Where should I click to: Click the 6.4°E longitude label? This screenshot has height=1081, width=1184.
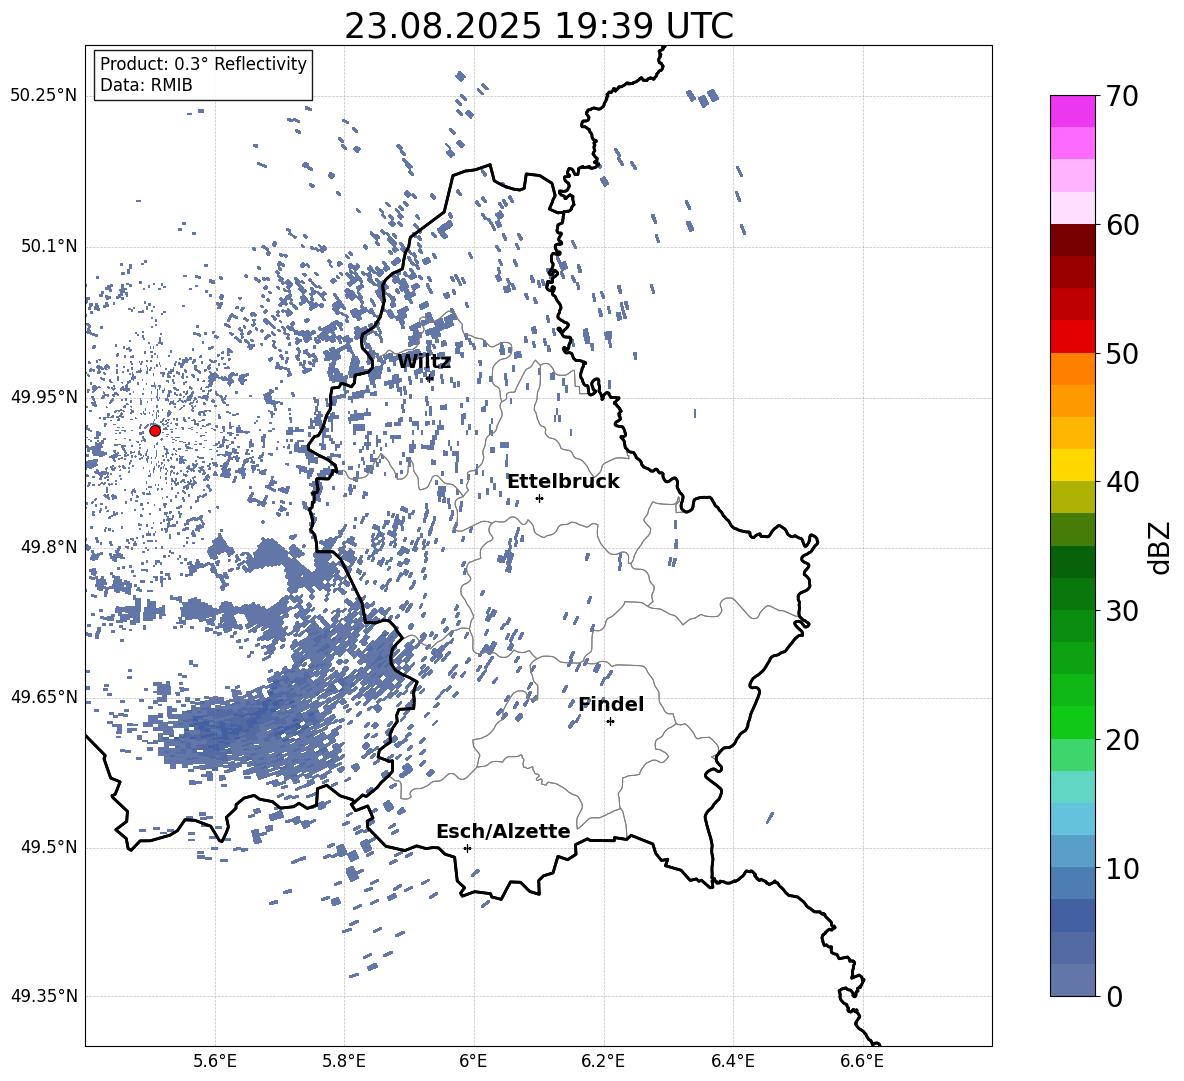[732, 1061]
